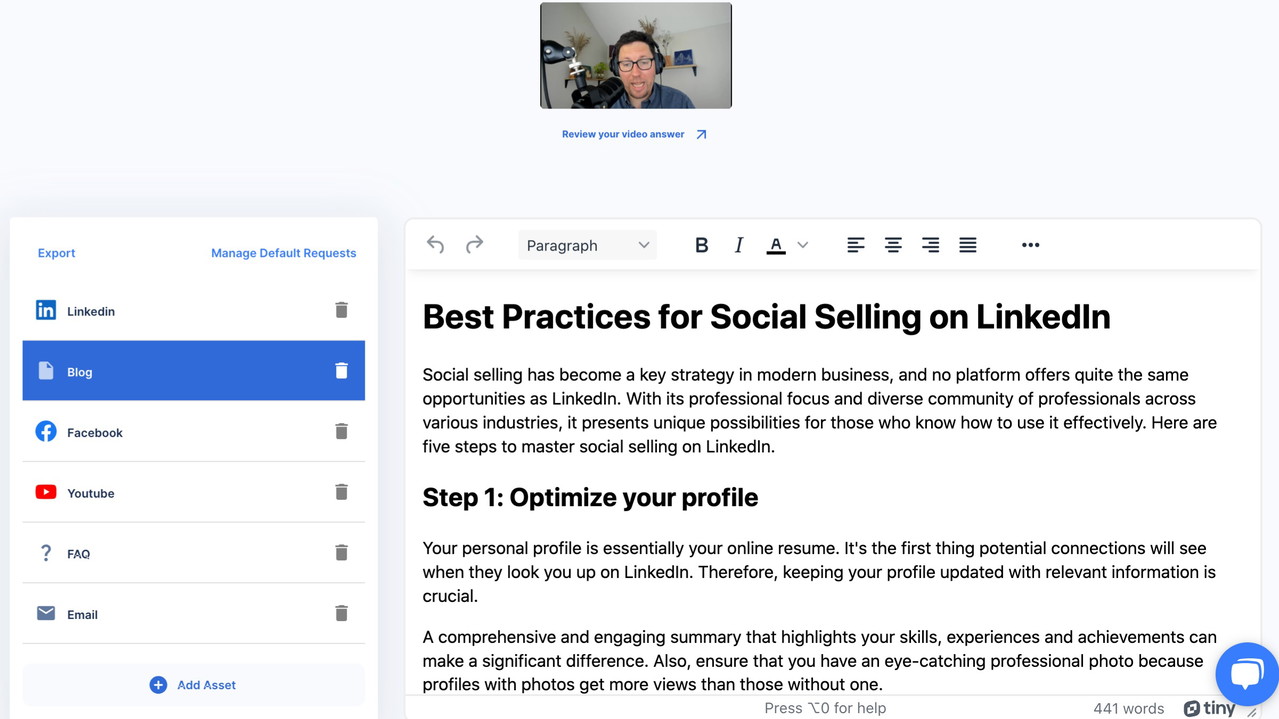Expand more toolbar options (three dots)

coord(1030,245)
